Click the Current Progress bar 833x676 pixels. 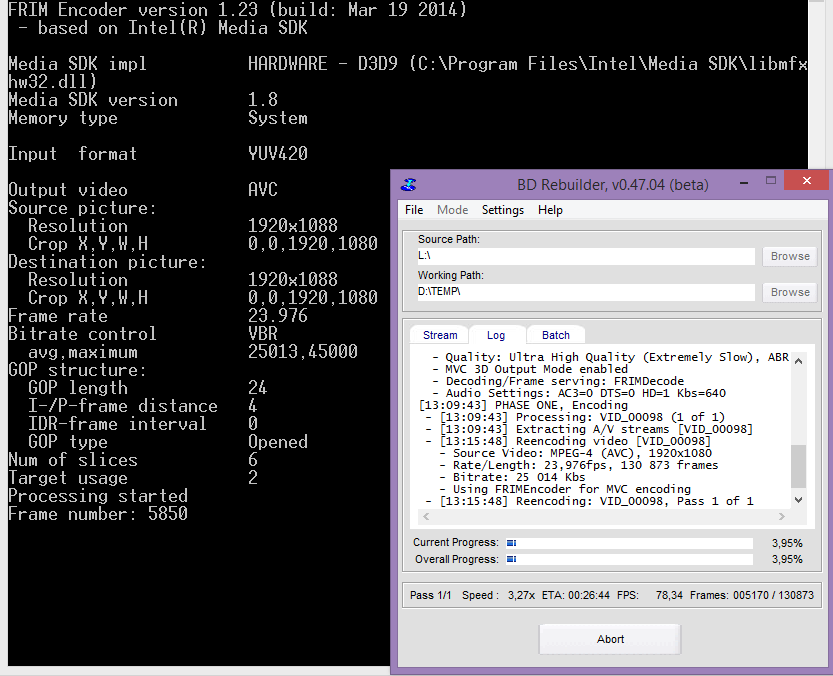(629, 543)
